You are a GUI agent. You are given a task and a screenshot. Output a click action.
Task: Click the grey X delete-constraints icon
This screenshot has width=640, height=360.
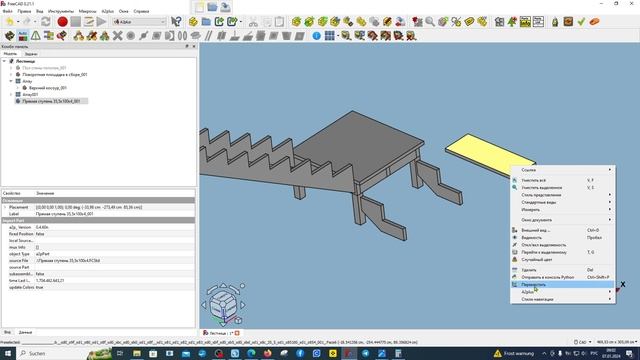pyautogui.click(x=118, y=36)
